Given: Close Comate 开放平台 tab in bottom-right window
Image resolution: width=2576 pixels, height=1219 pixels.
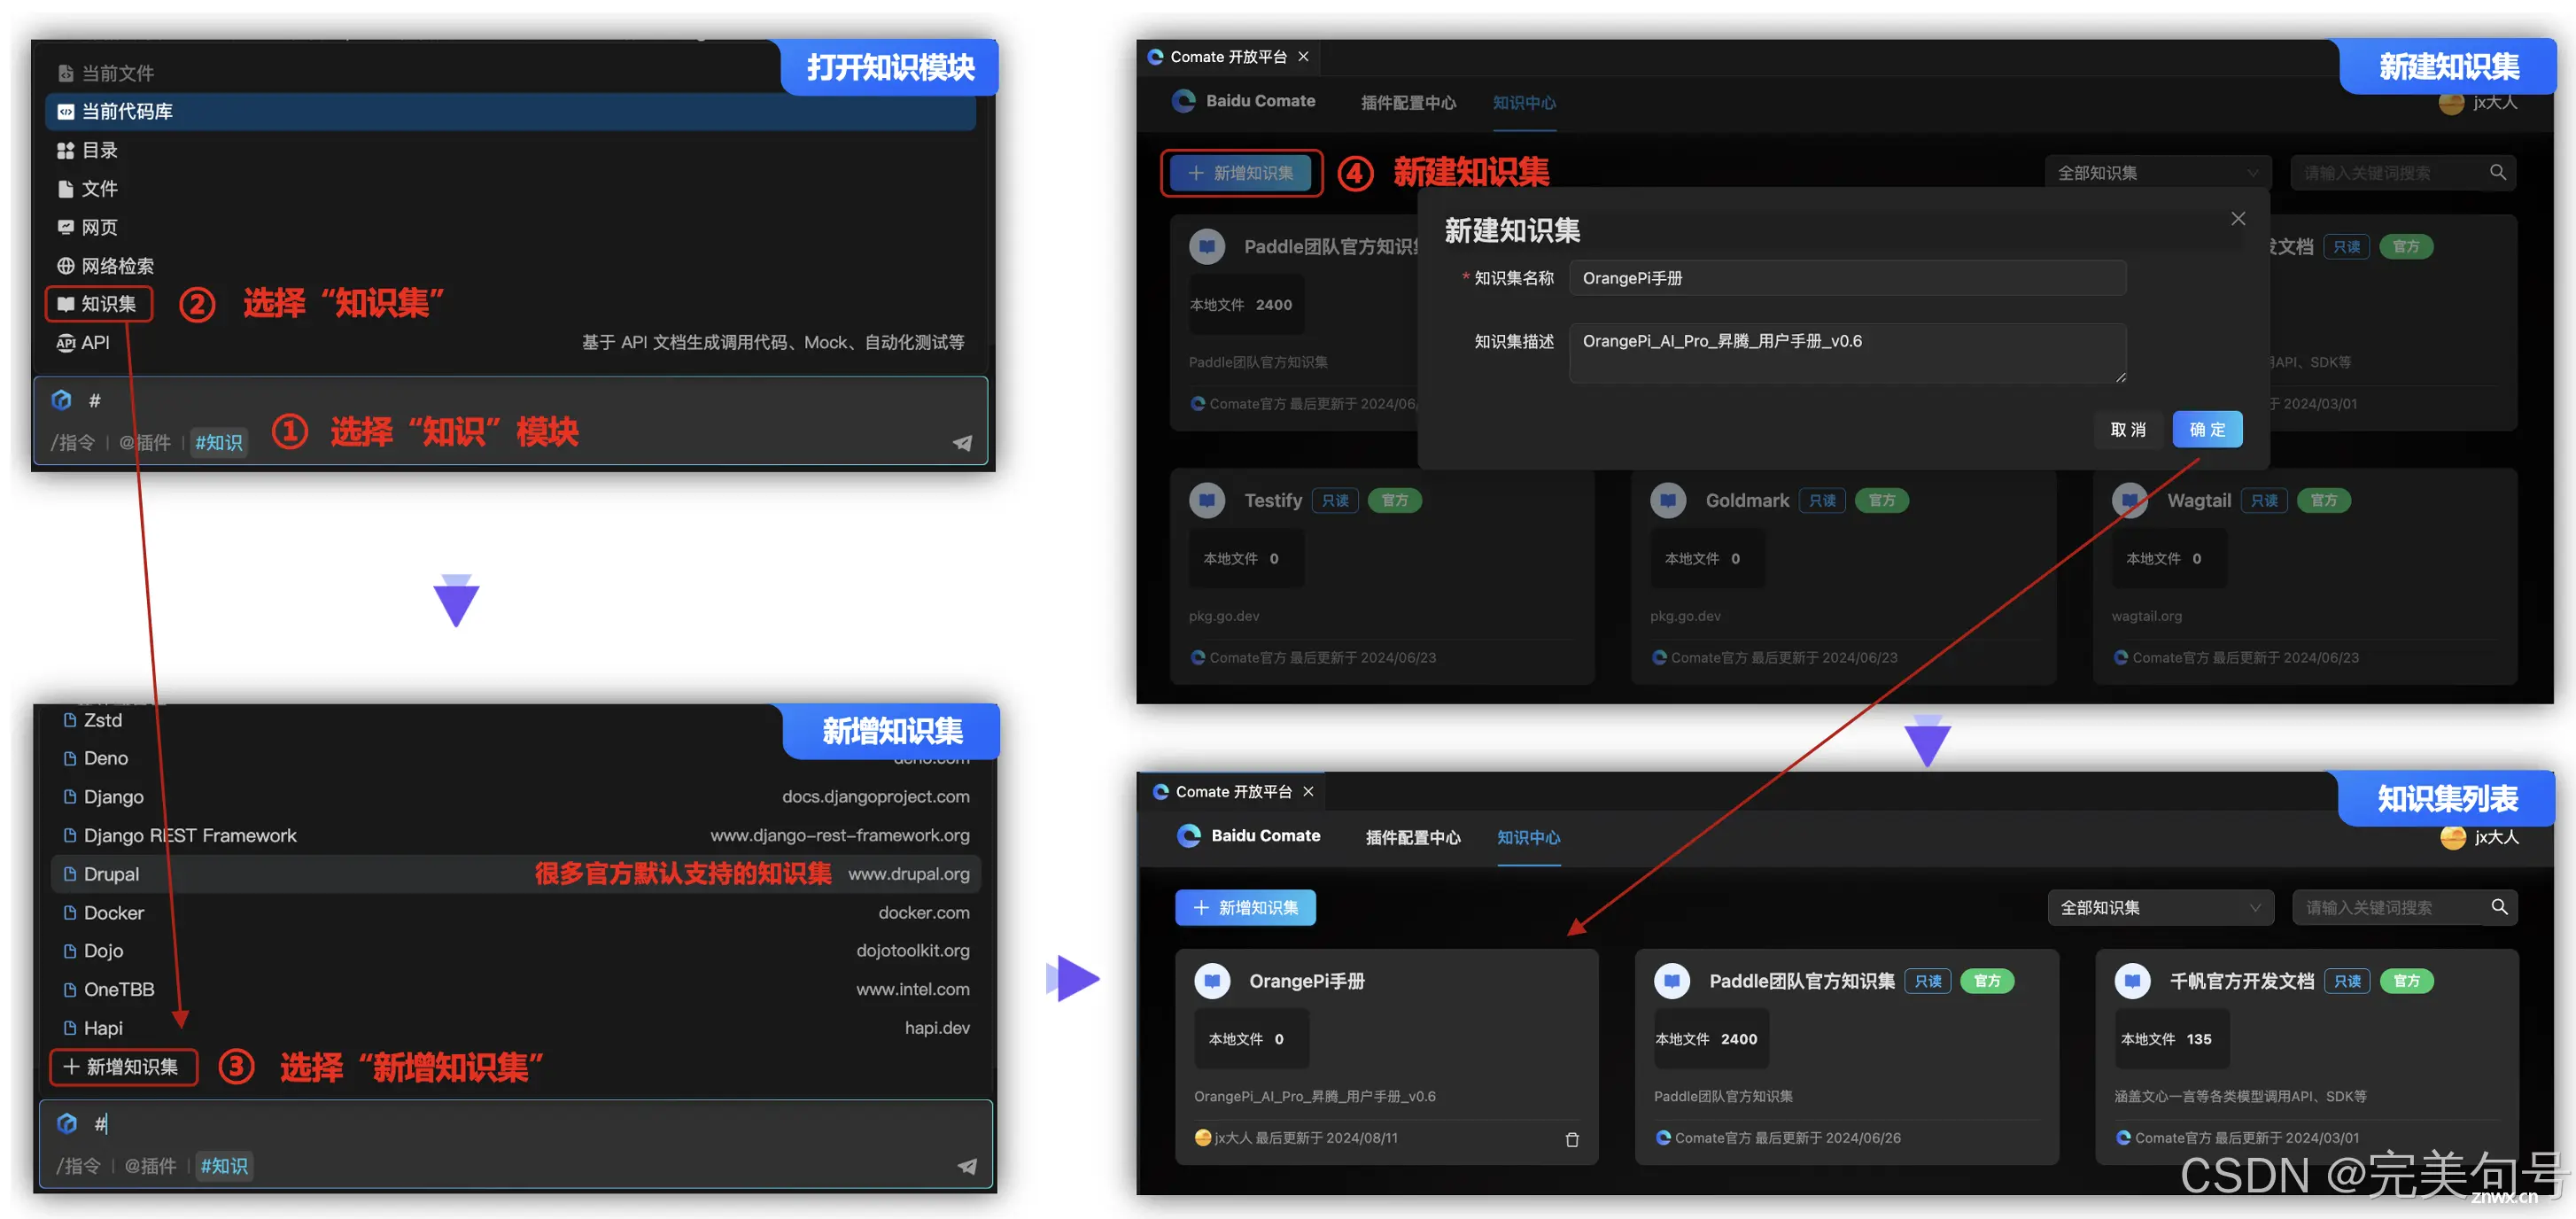Looking at the screenshot, I should click(1308, 792).
